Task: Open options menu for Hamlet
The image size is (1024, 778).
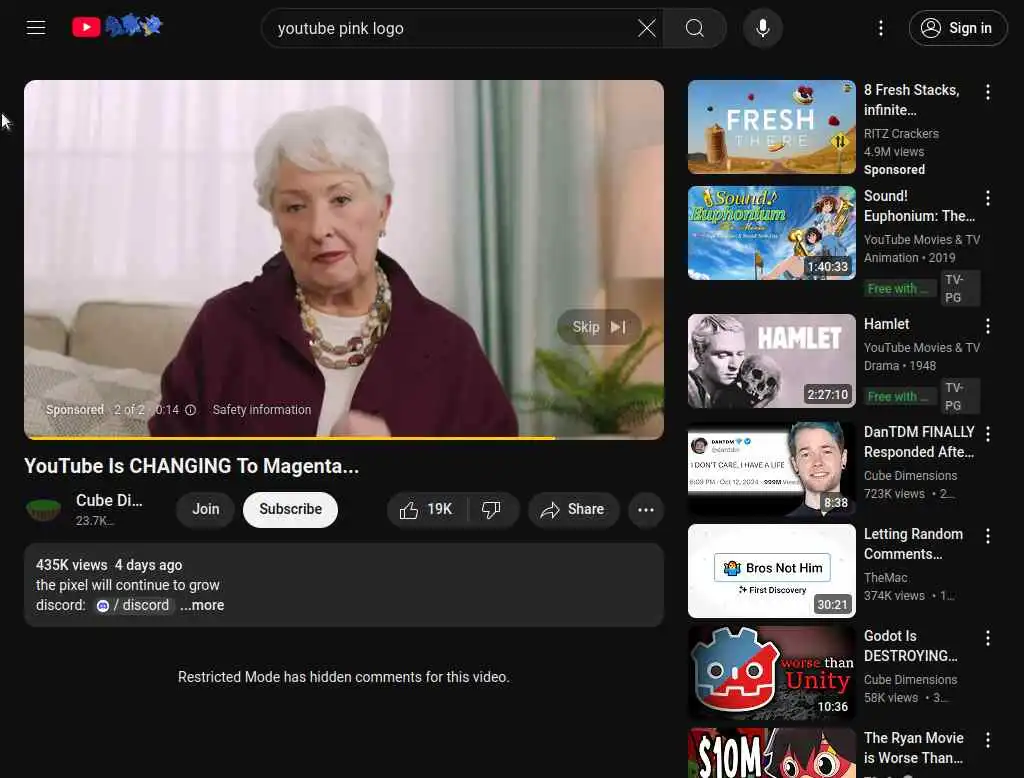Action: [987, 326]
